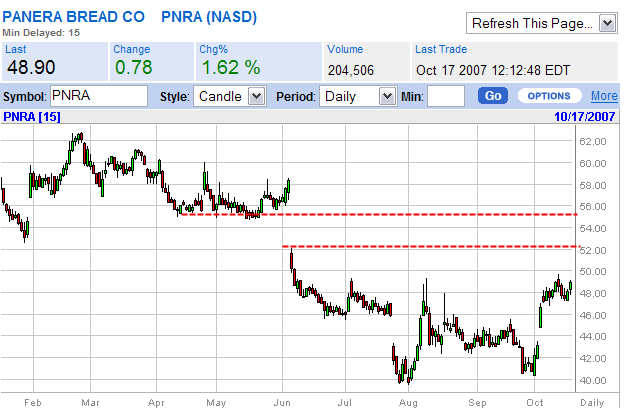Click the Last price value 48.90
The width and height of the screenshot is (625, 408).
click(x=31, y=67)
